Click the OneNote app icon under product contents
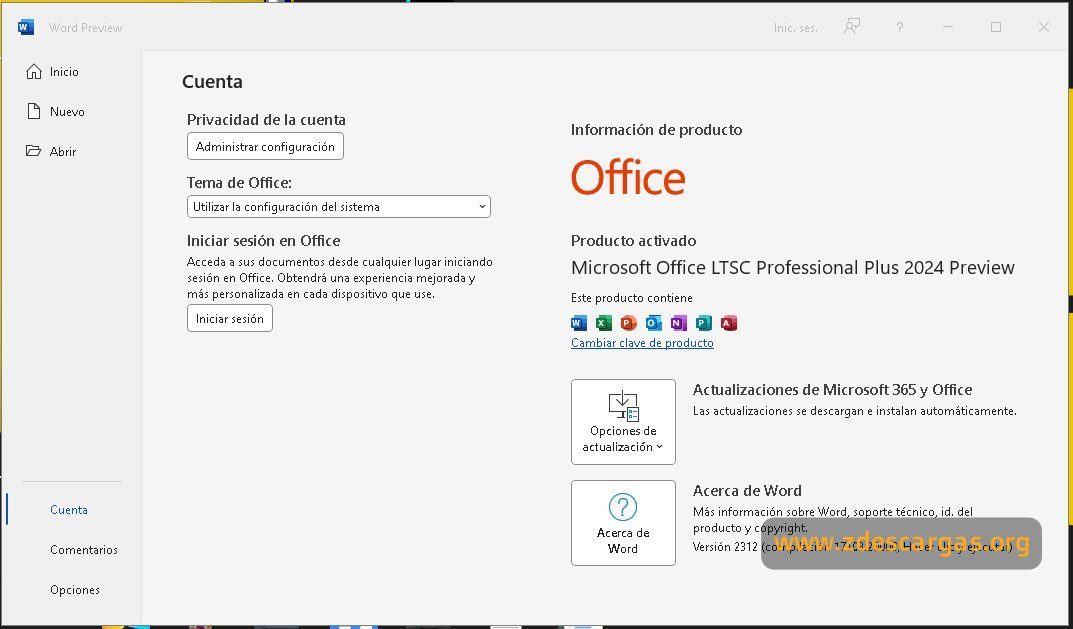The image size is (1073, 629). tap(678, 323)
